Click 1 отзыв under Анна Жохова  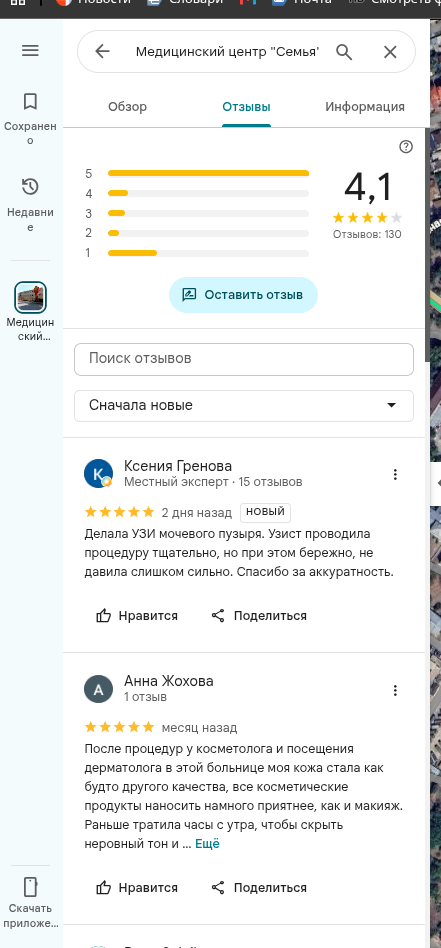(x=145, y=697)
